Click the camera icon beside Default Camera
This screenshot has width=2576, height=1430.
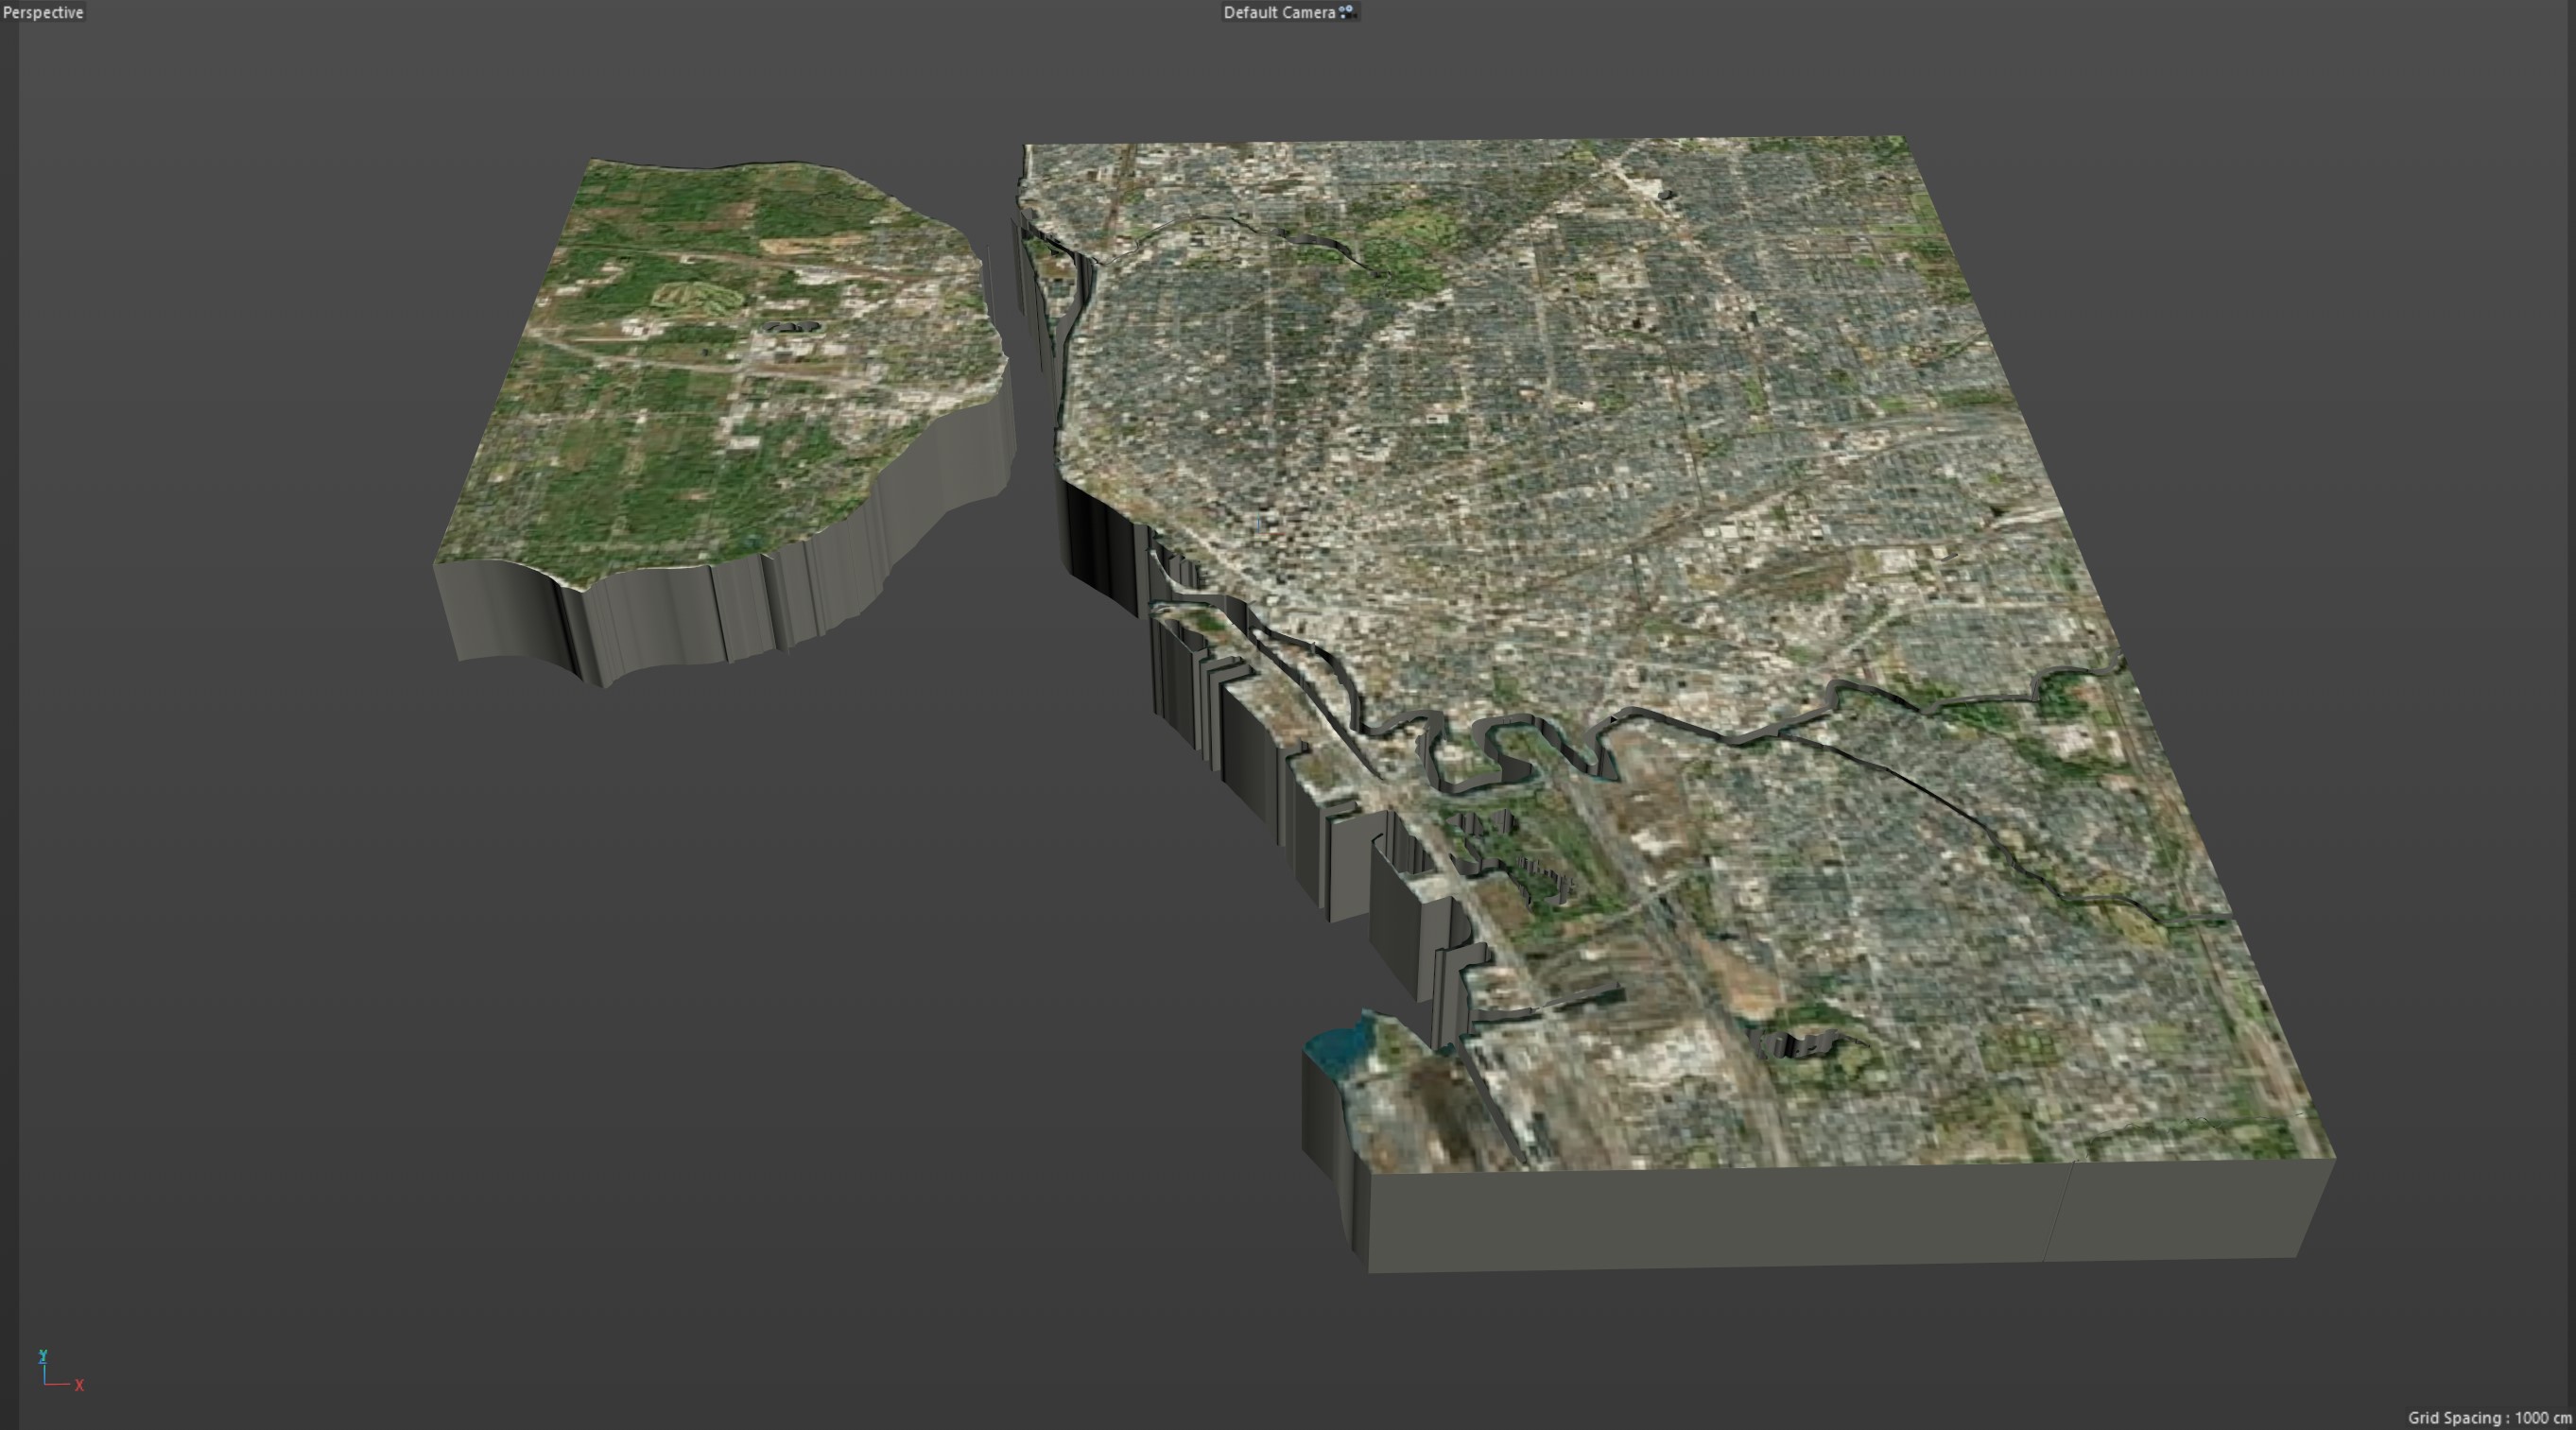tap(1347, 12)
